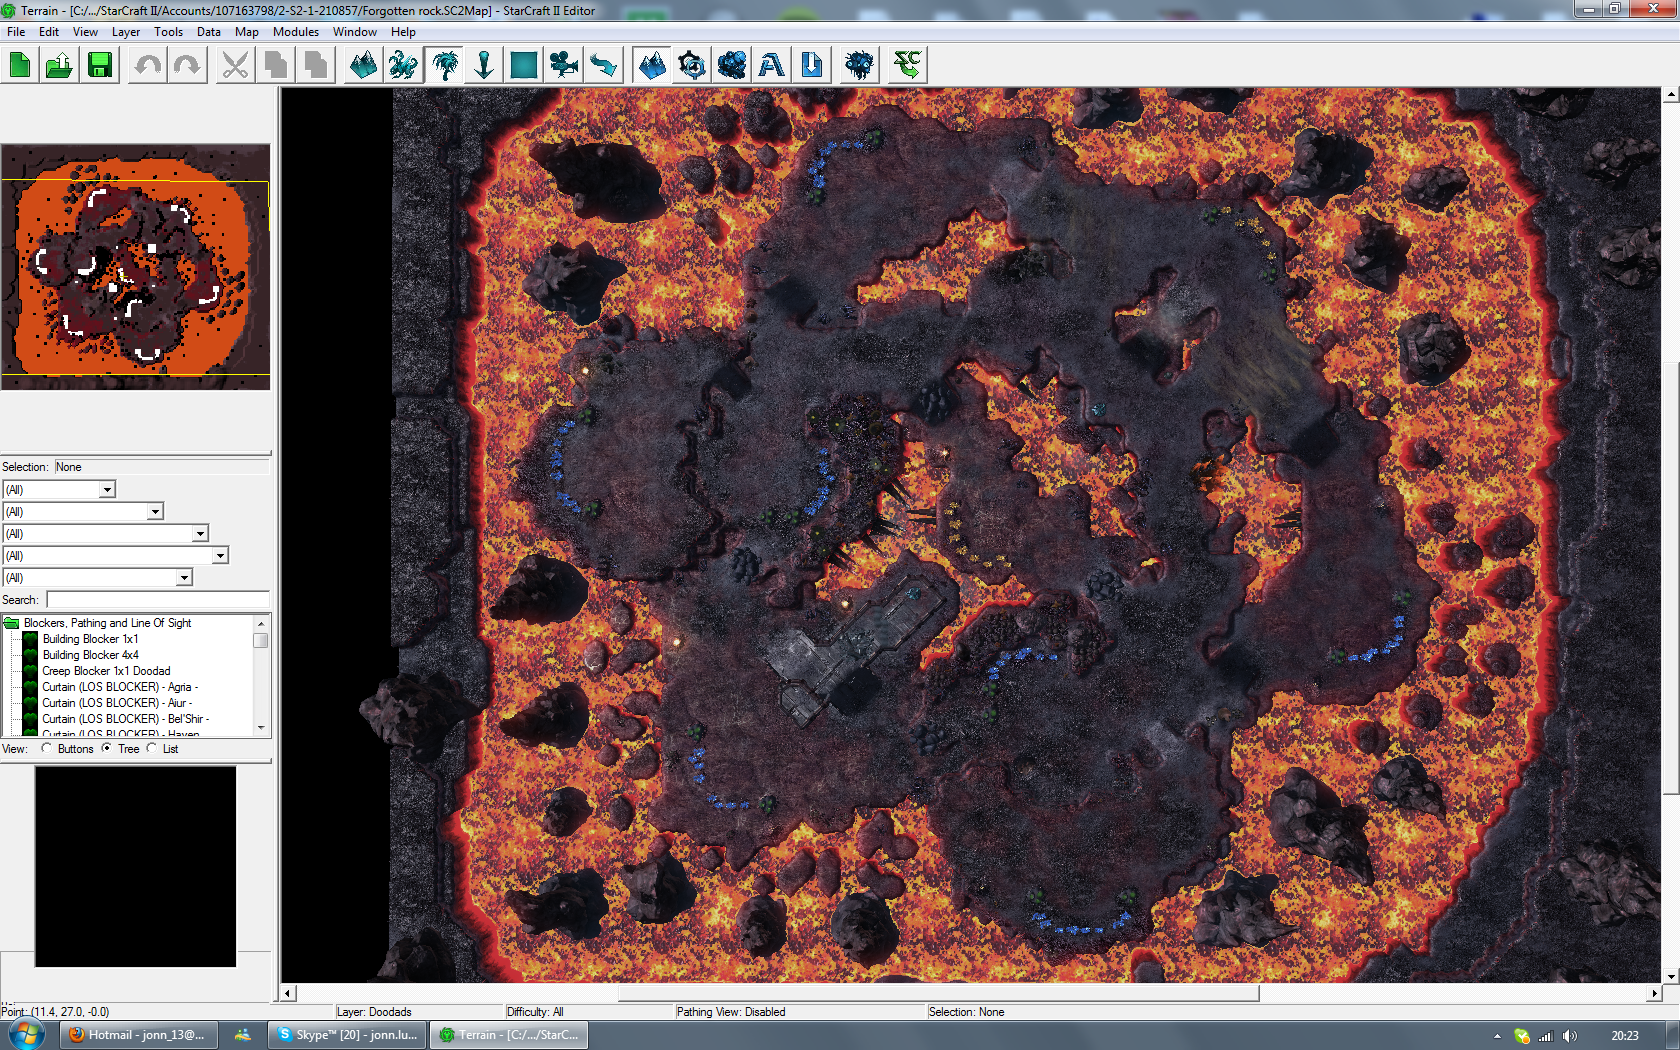Screen dimensions: 1680x1050
Task: Redo the last undone action
Action: point(188,66)
